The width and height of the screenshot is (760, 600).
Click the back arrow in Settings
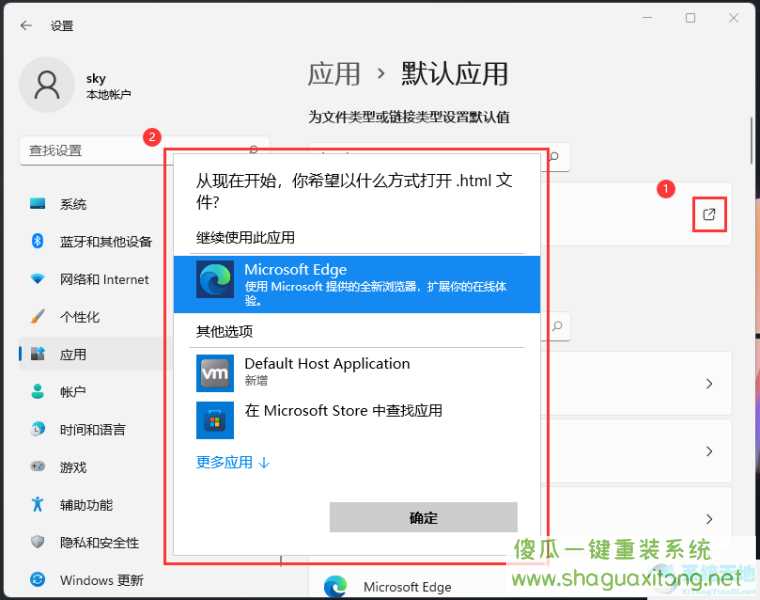[26, 25]
